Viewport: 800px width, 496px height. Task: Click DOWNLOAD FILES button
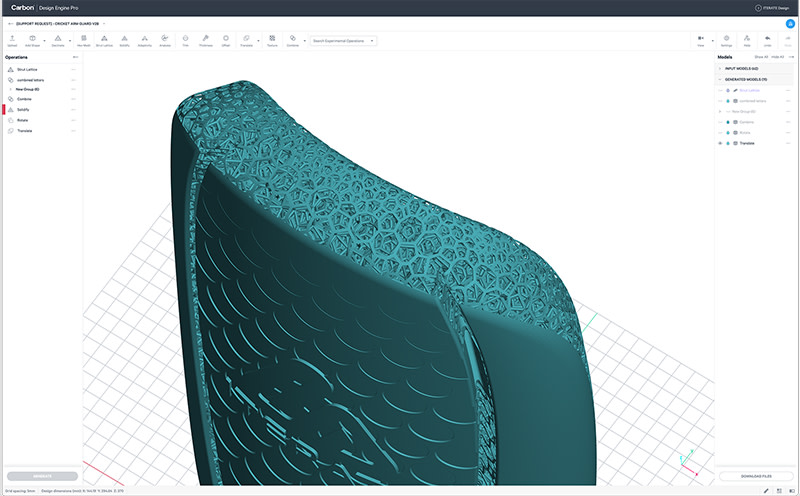pos(756,476)
